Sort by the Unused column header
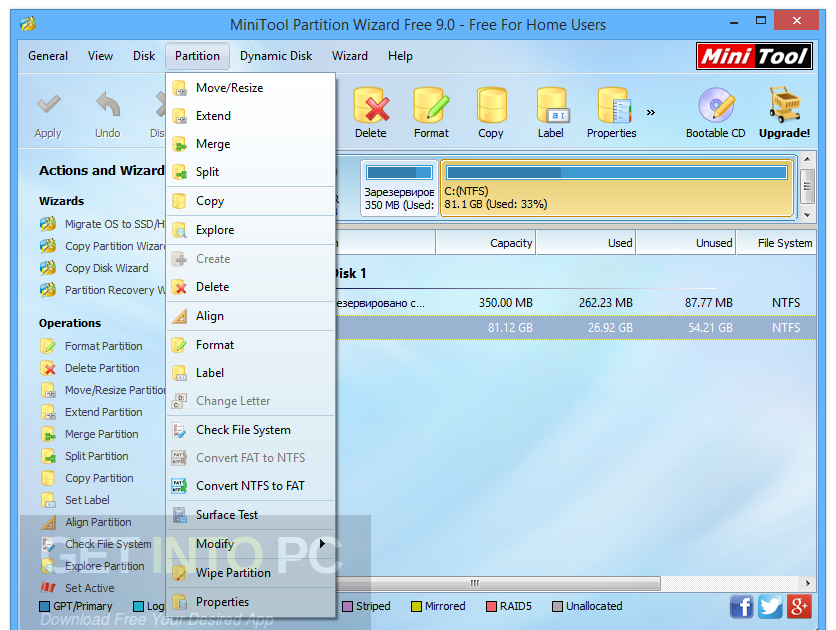836x630 pixels. tap(686, 243)
